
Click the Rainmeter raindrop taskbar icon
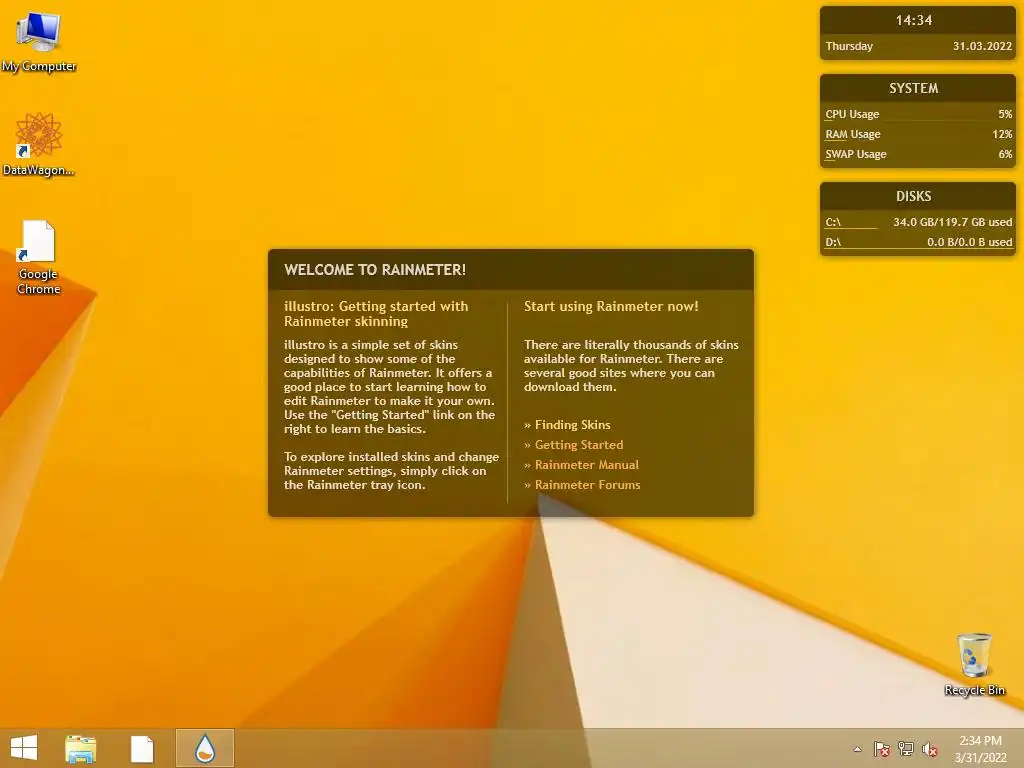tap(205, 748)
